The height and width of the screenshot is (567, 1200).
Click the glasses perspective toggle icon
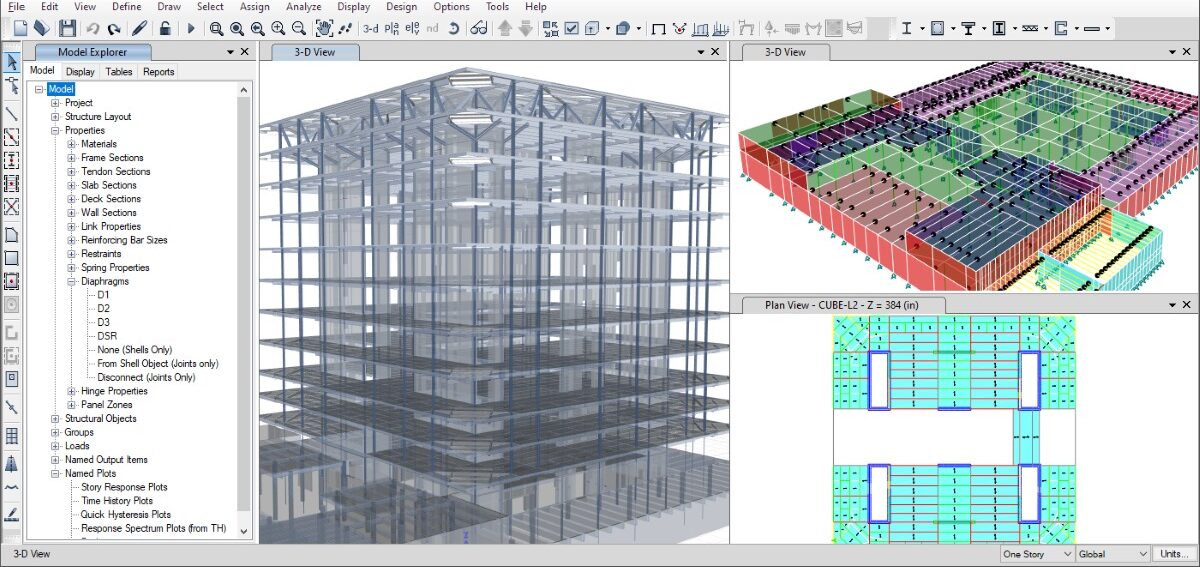pos(479,28)
